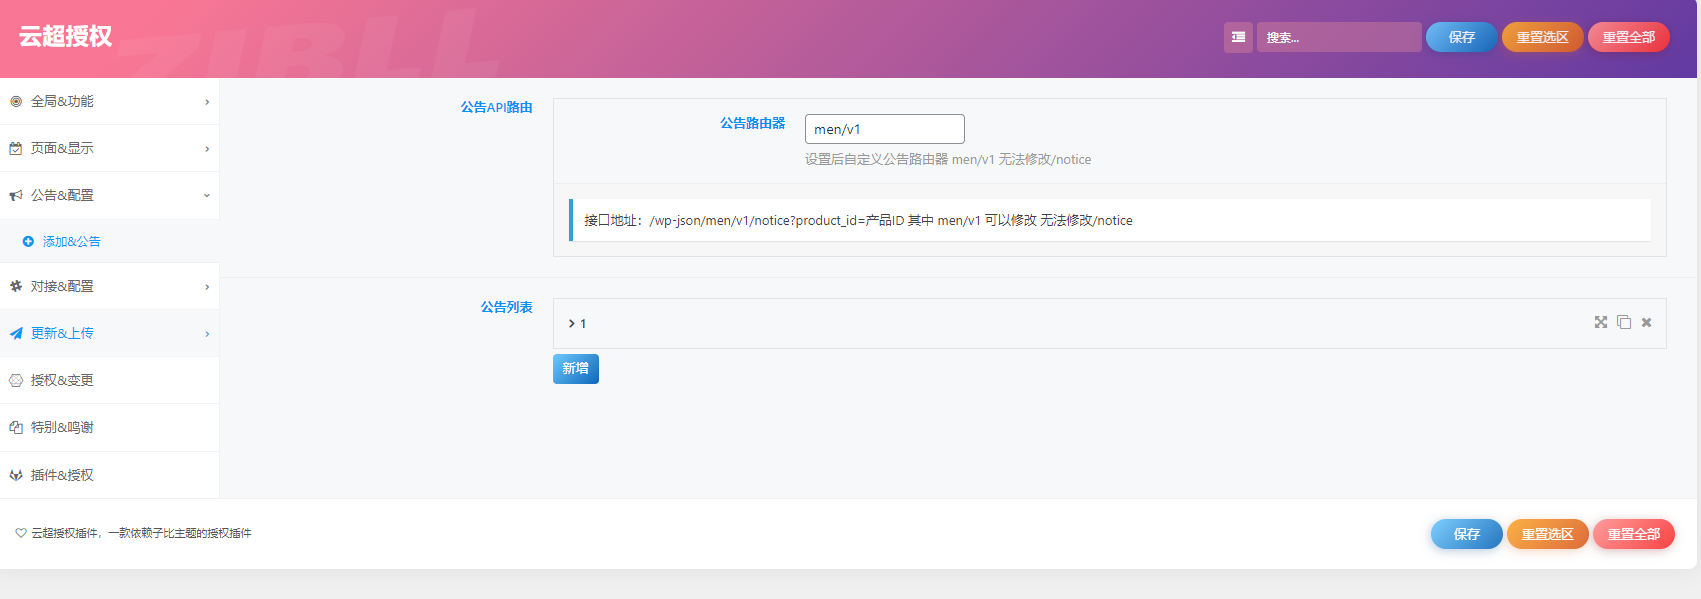Click the bottom 重置全部 reset all button
Viewport: 1701px width, 599px height.
tap(1633, 534)
